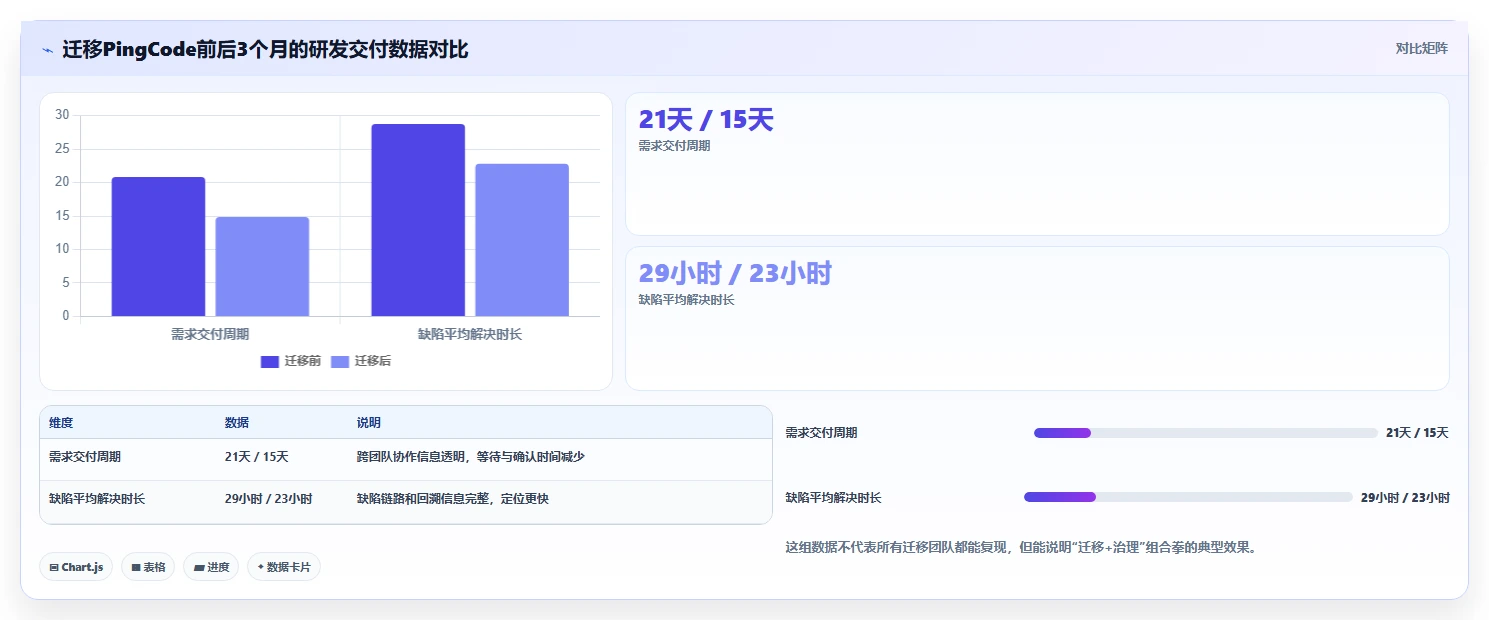The image size is (1489, 620).
Task: Click the 29小时 / 23小时 card value
Action: 735,273
